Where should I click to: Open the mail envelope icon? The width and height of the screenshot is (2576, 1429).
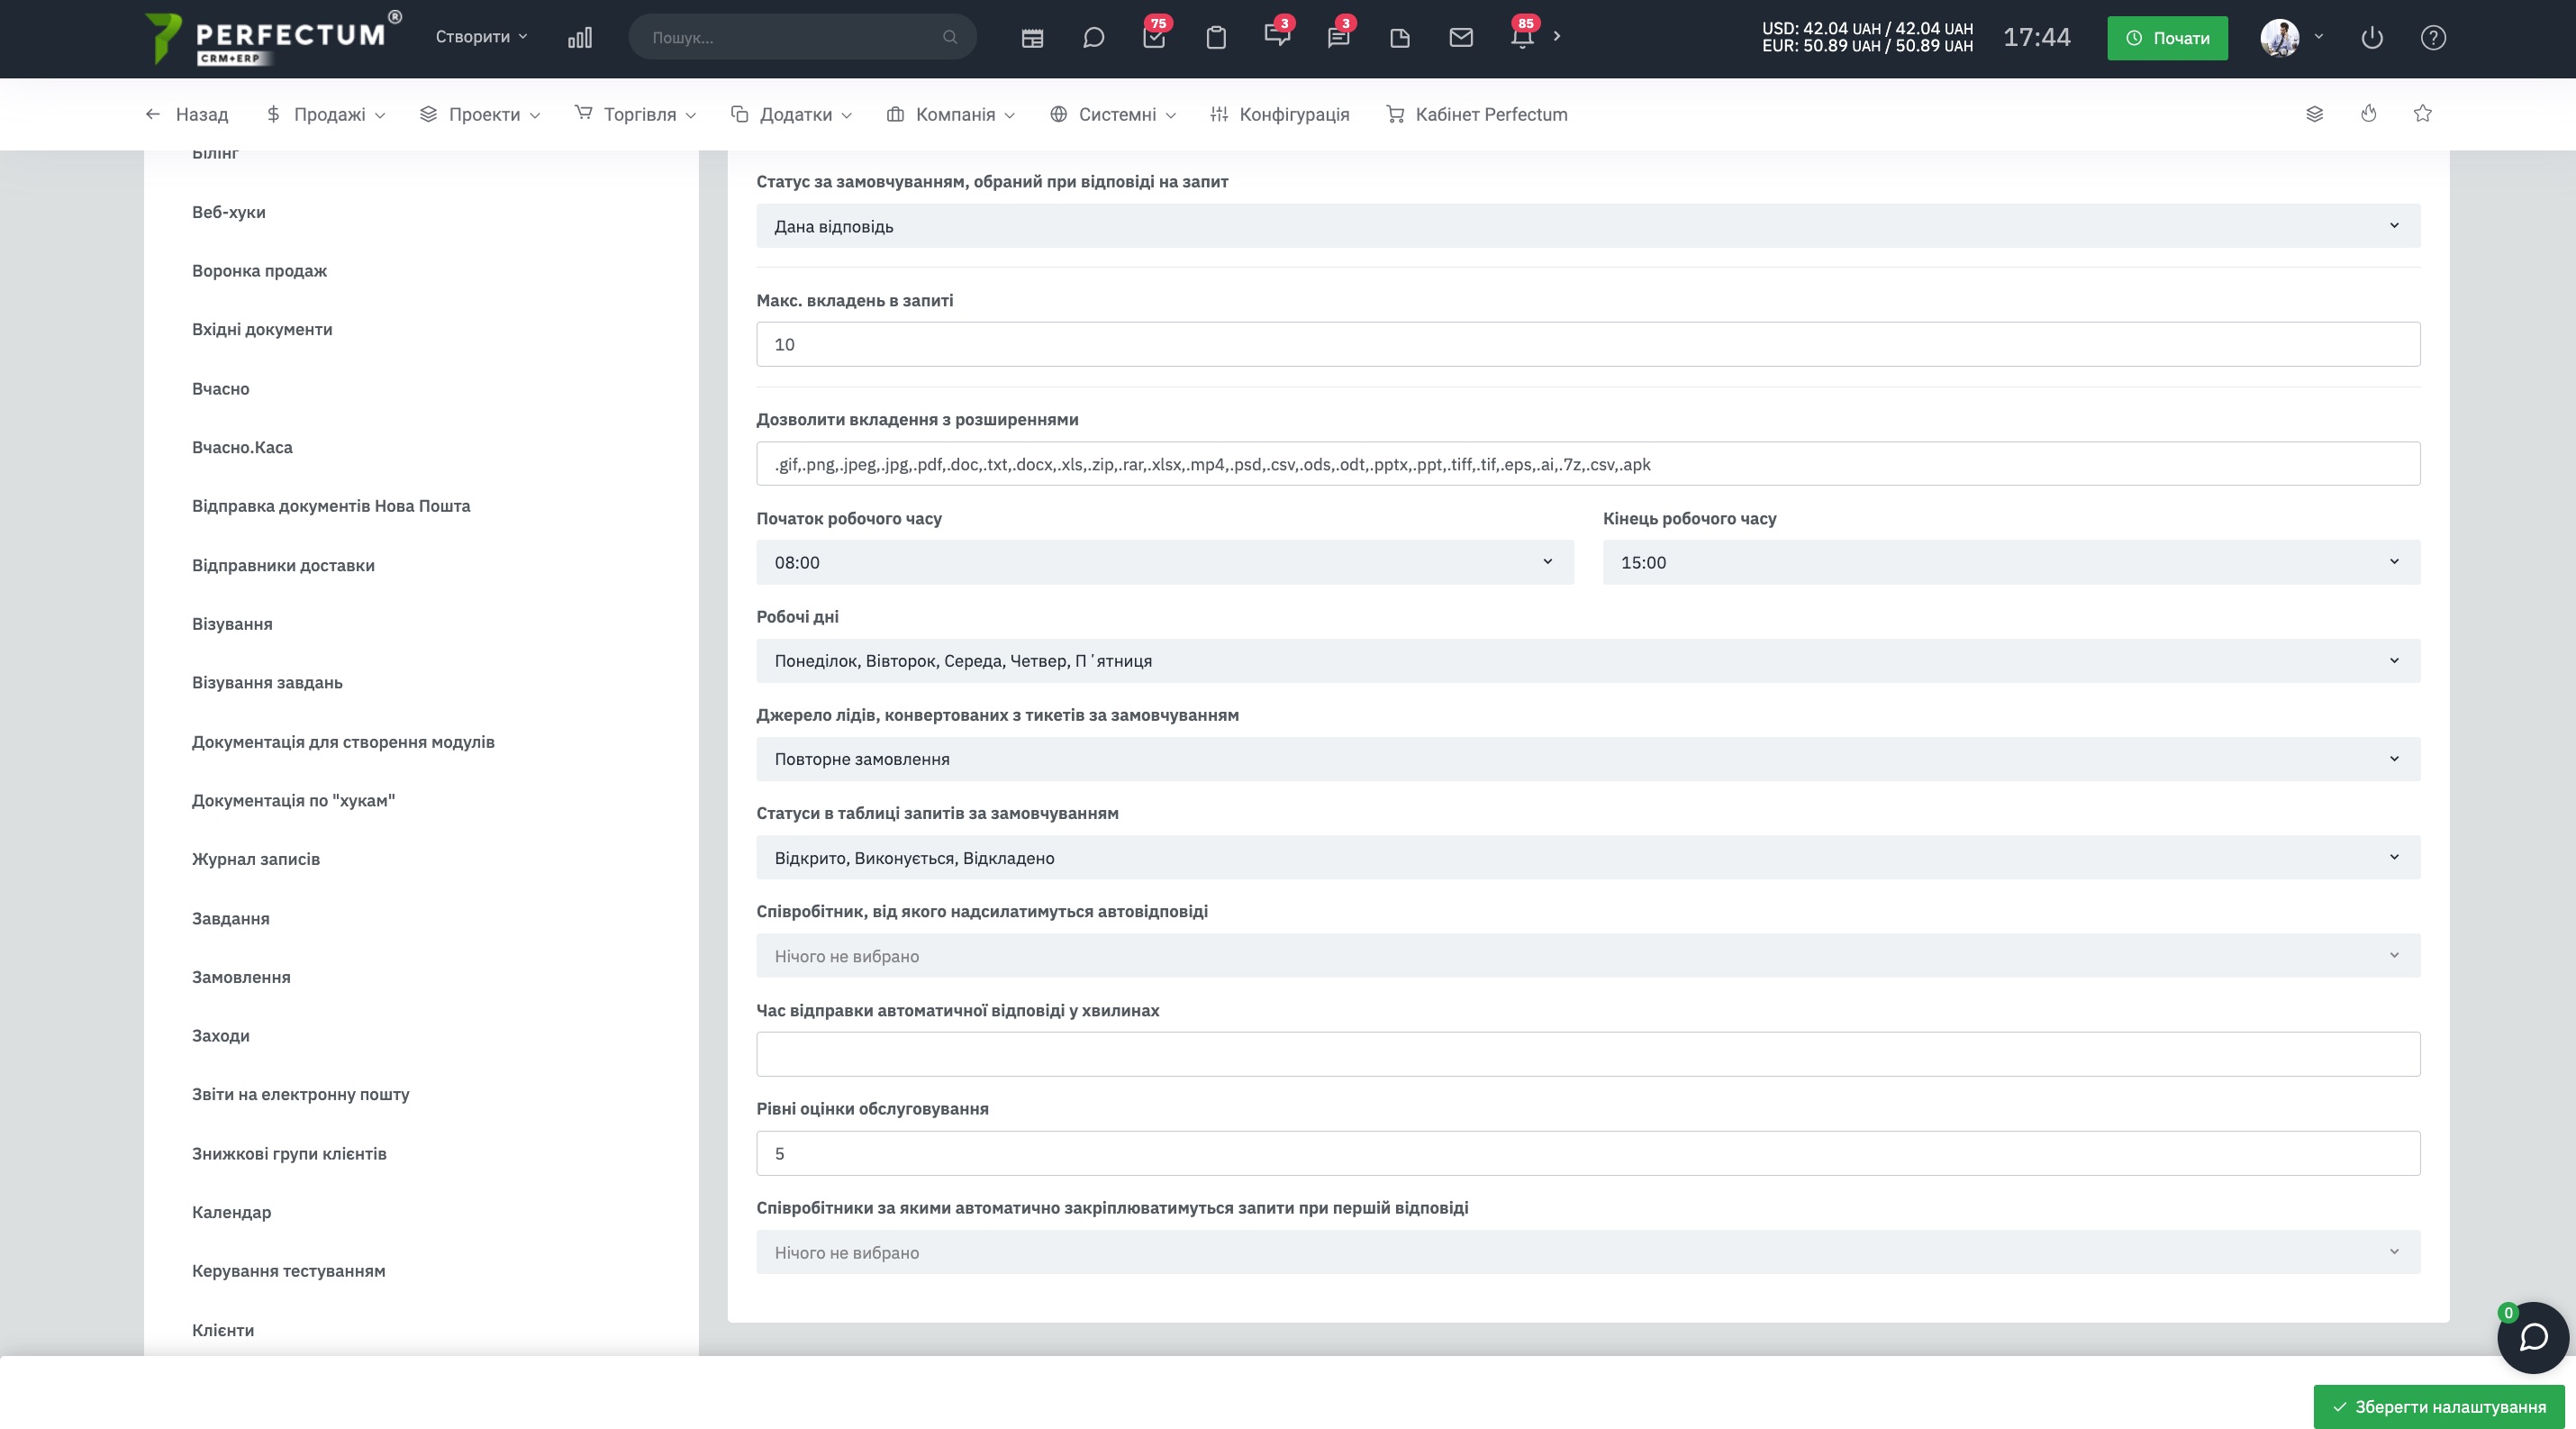click(1461, 38)
